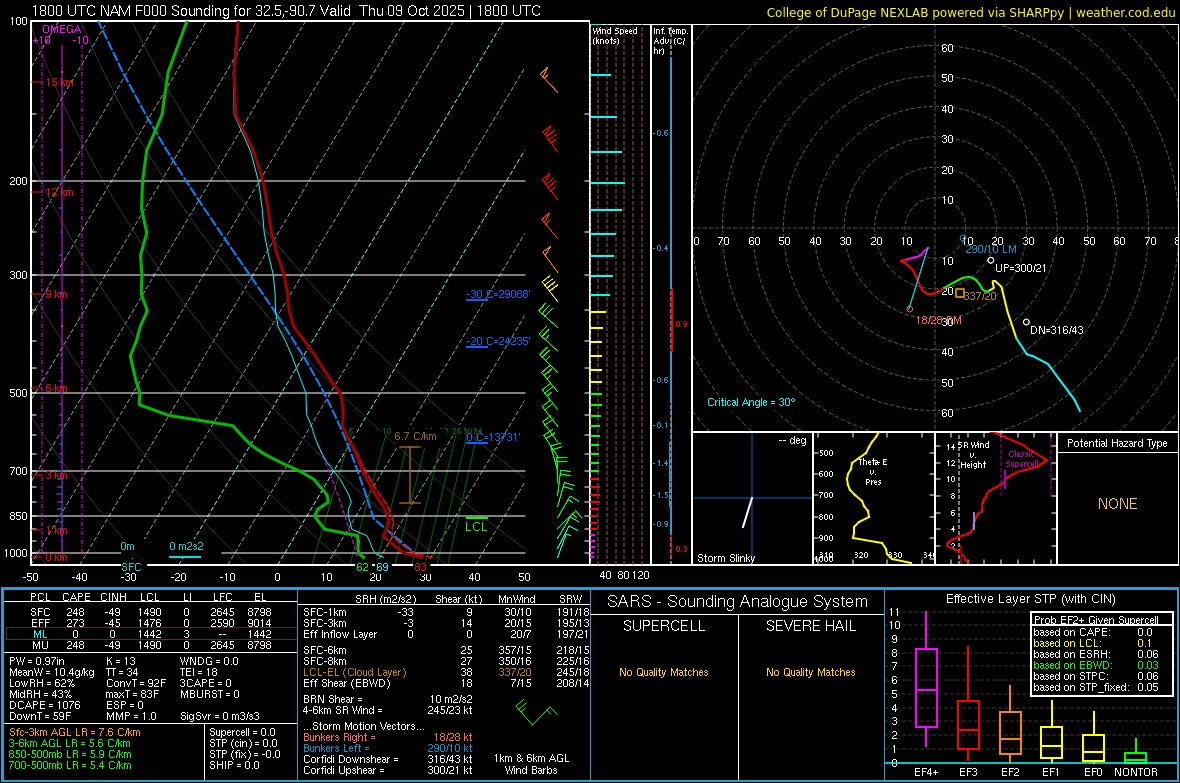Click the Wind Speed (knots) panel header
This screenshot has height=783, width=1180.
pyautogui.click(x=615, y=35)
